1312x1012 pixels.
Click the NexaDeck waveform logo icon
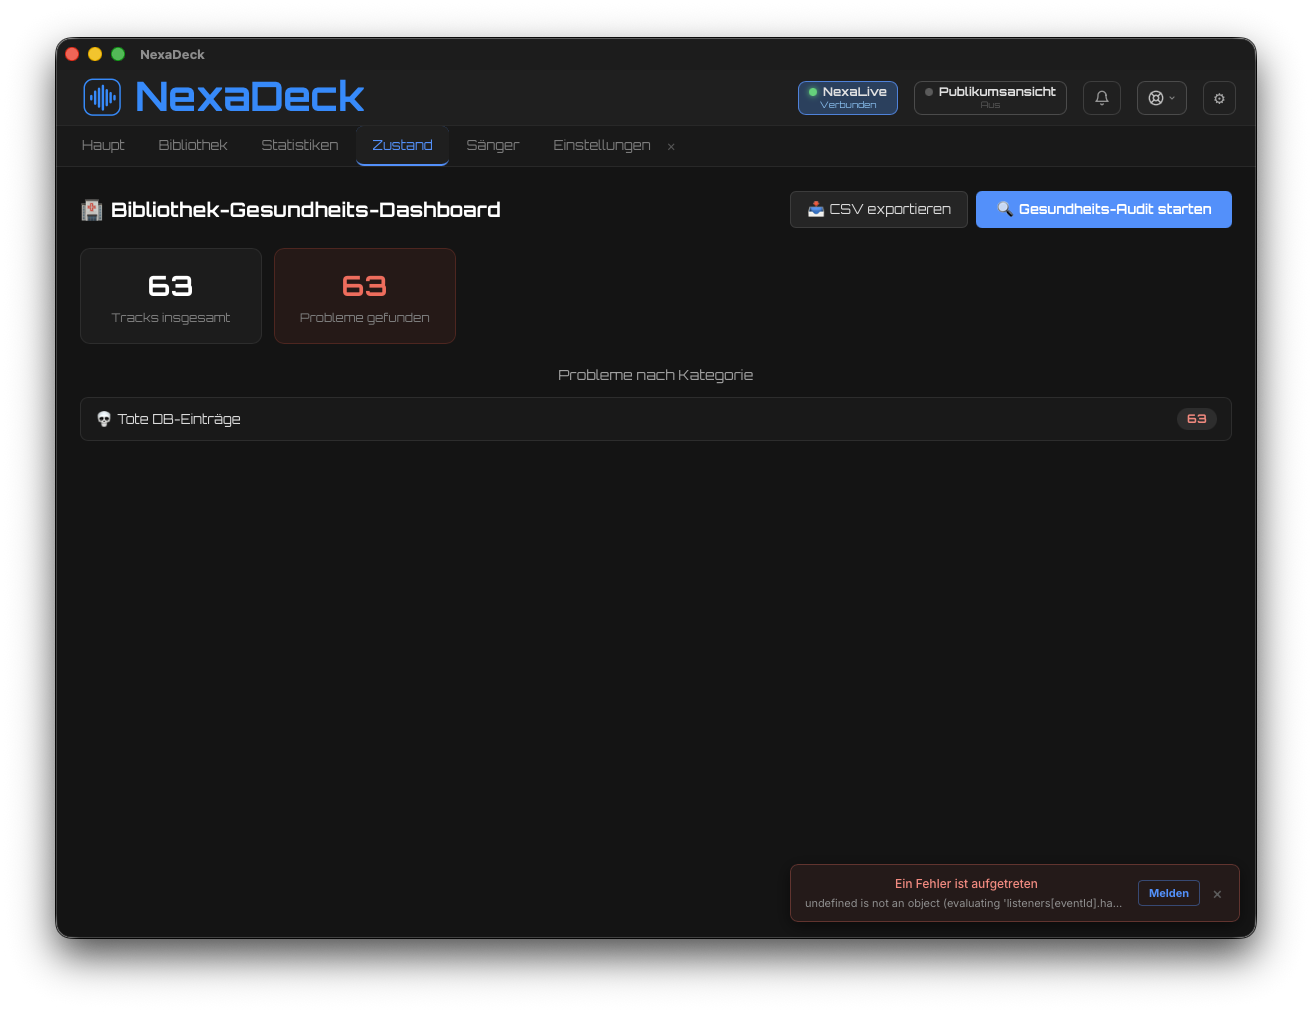click(x=102, y=97)
